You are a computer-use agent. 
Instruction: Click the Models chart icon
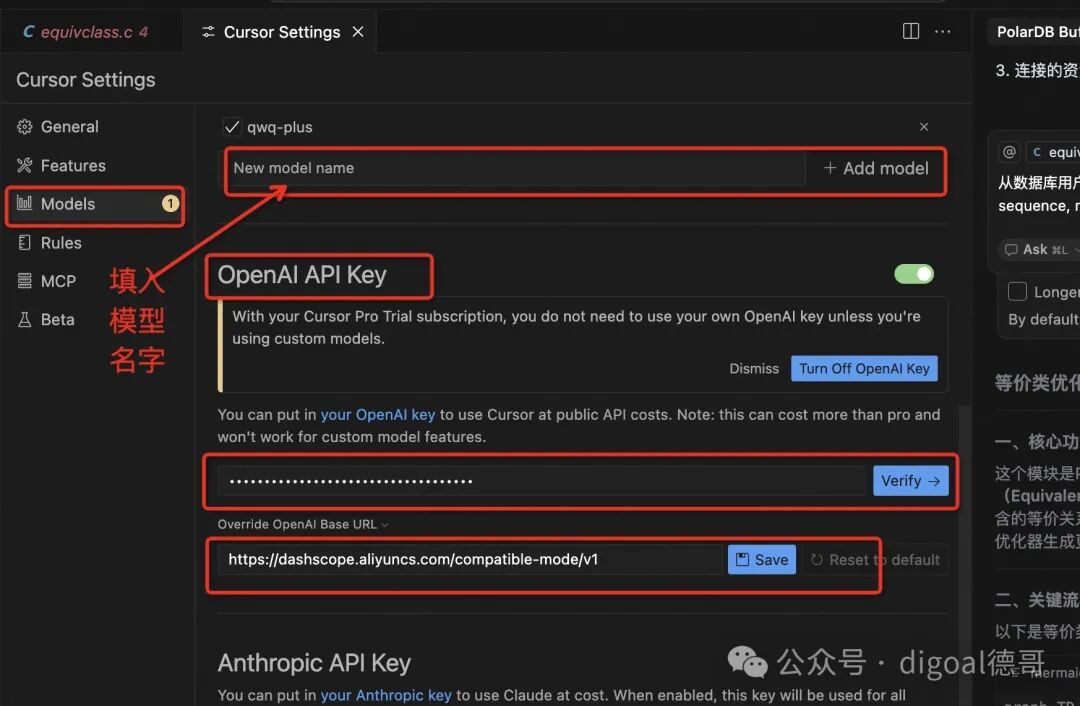point(25,203)
